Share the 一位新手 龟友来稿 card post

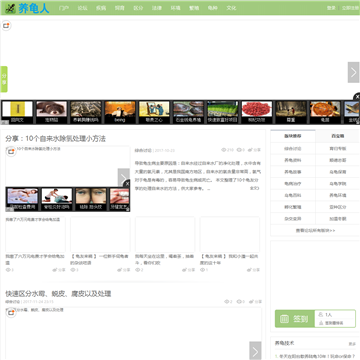pos(123,270)
